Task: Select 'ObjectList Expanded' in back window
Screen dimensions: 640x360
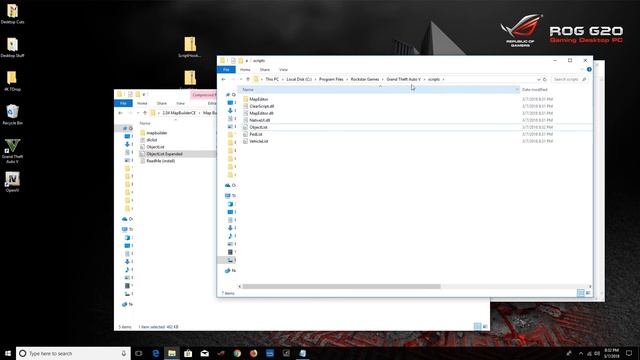Action: (x=164, y=154)
